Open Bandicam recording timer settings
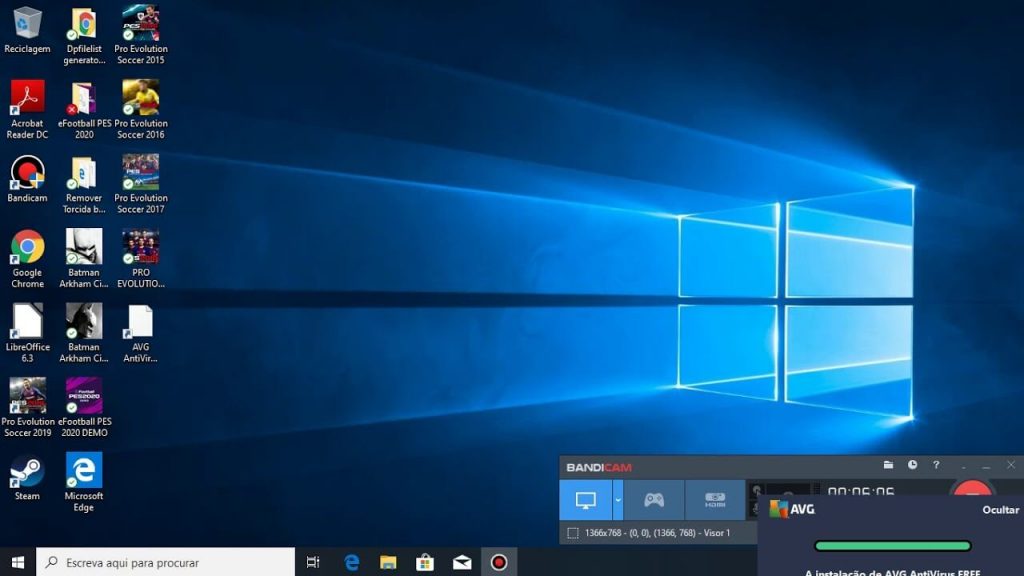The width and height of the screenshot is (1024, 576). point(911,464)
